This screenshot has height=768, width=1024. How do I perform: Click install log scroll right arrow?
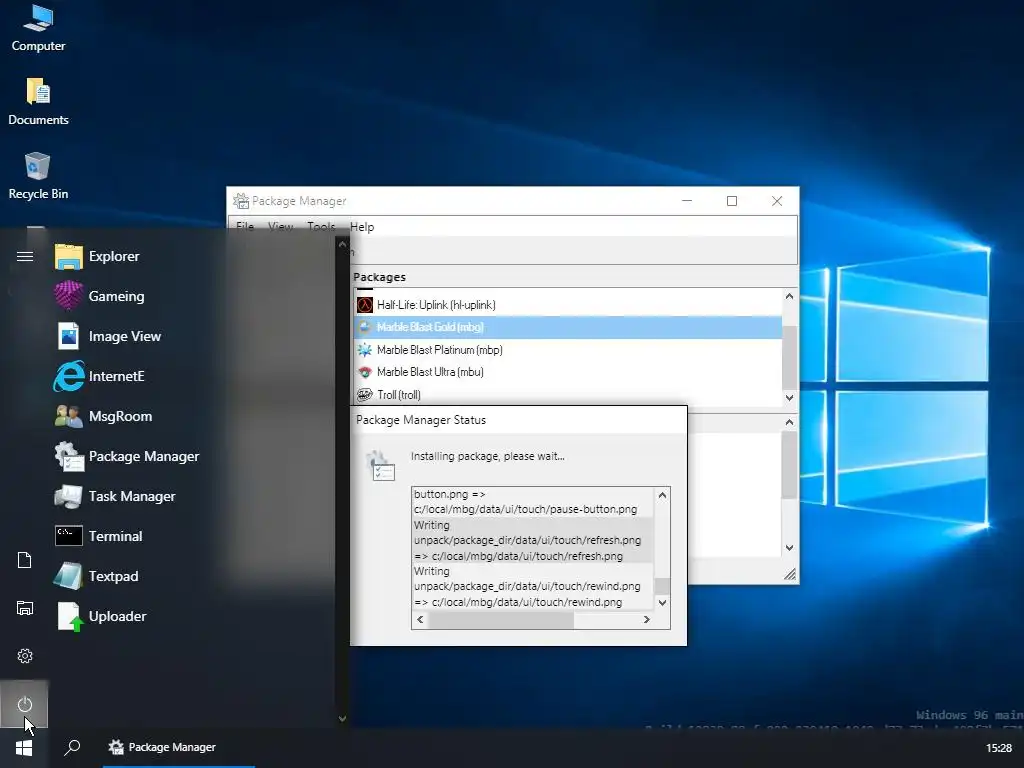point(647,620)
